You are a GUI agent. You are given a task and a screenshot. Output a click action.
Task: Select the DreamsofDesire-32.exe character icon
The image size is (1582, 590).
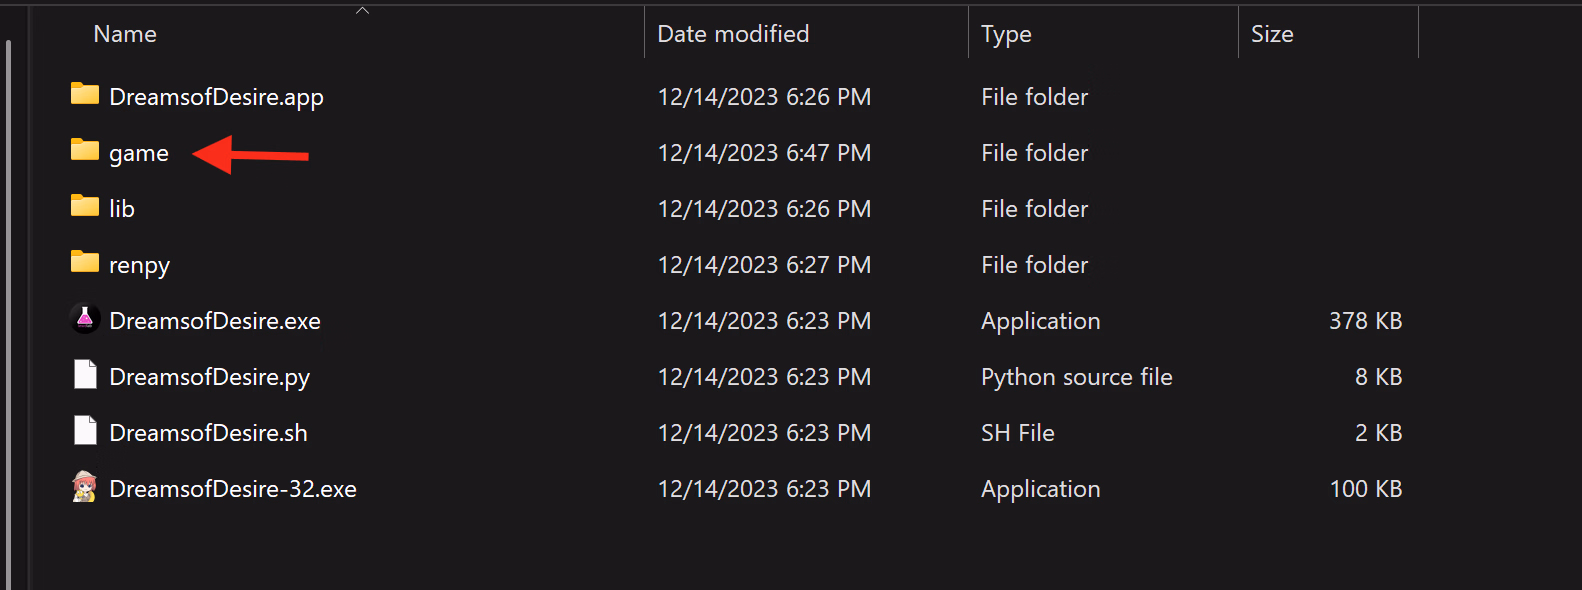coord(85,487)
